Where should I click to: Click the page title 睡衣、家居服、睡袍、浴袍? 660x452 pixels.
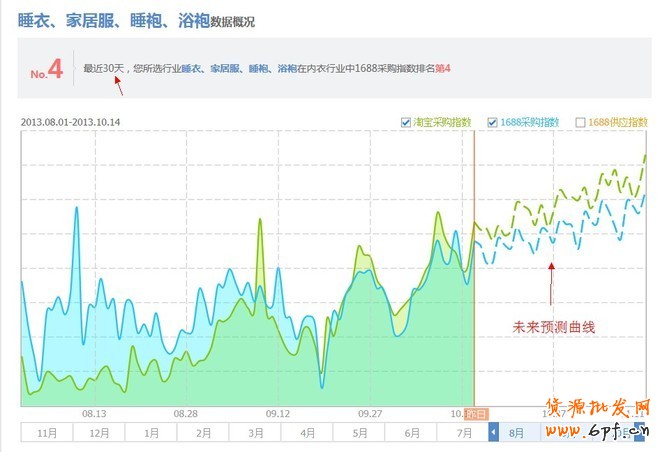point(112,18)
